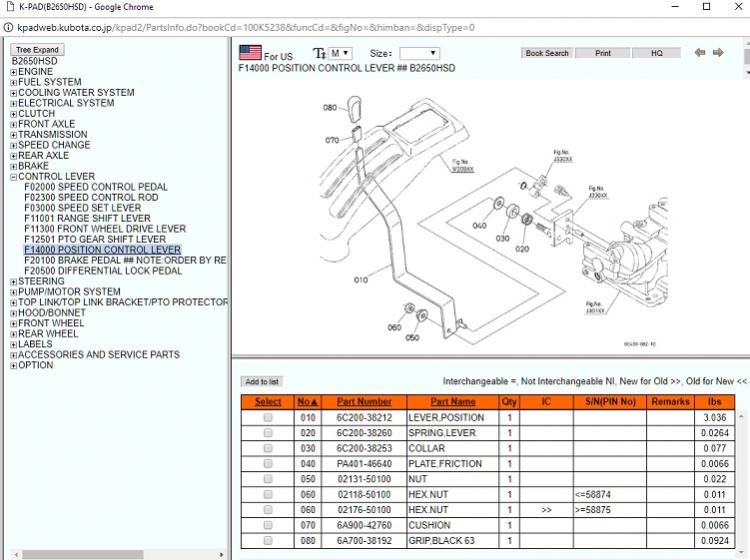
Task: Sort table by Part Number header
Action: pos(364,402)
